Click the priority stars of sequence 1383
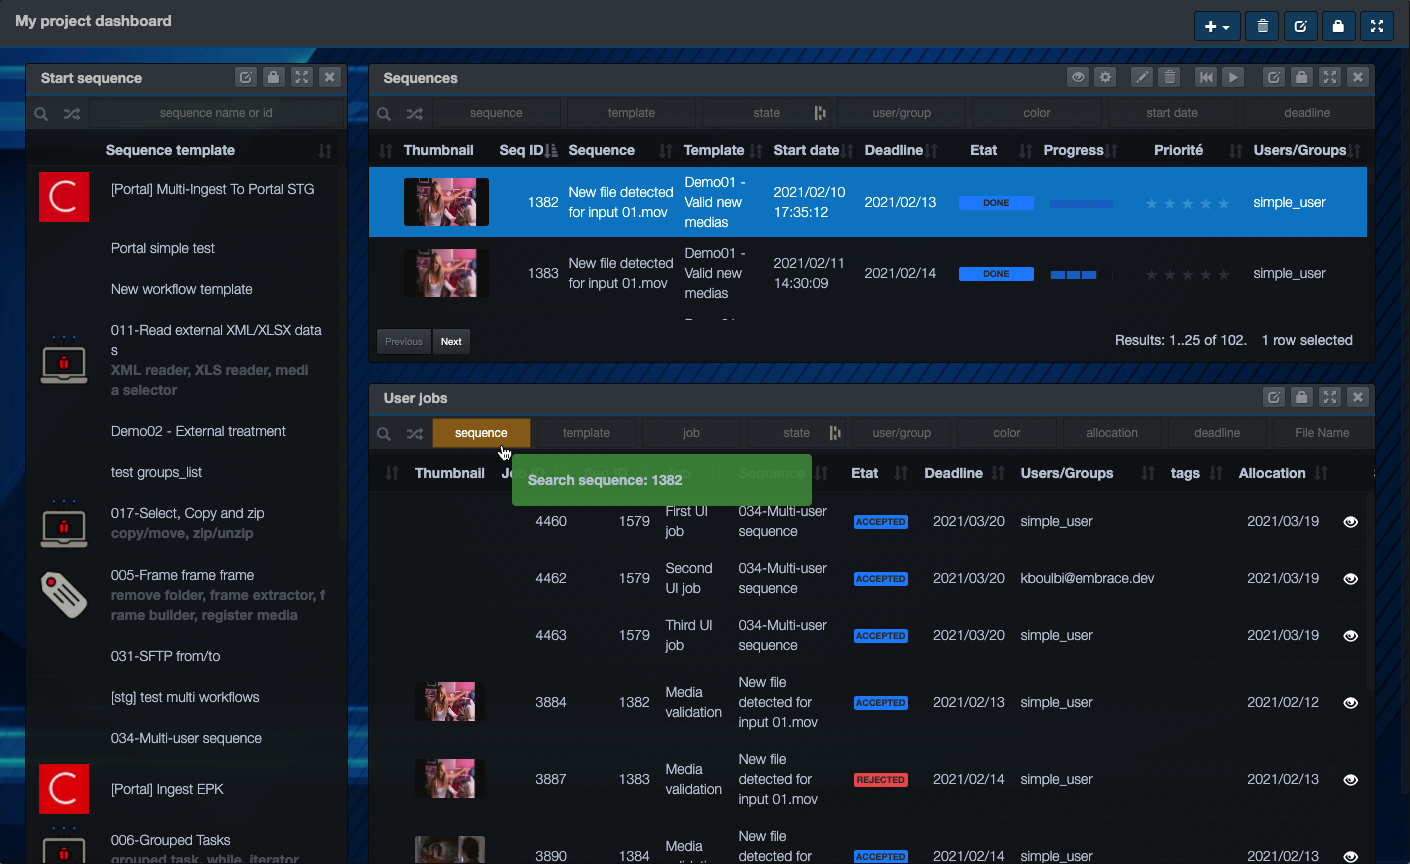The height and width of the screenshot is (864, 1410). click(x=1187, y=274)
